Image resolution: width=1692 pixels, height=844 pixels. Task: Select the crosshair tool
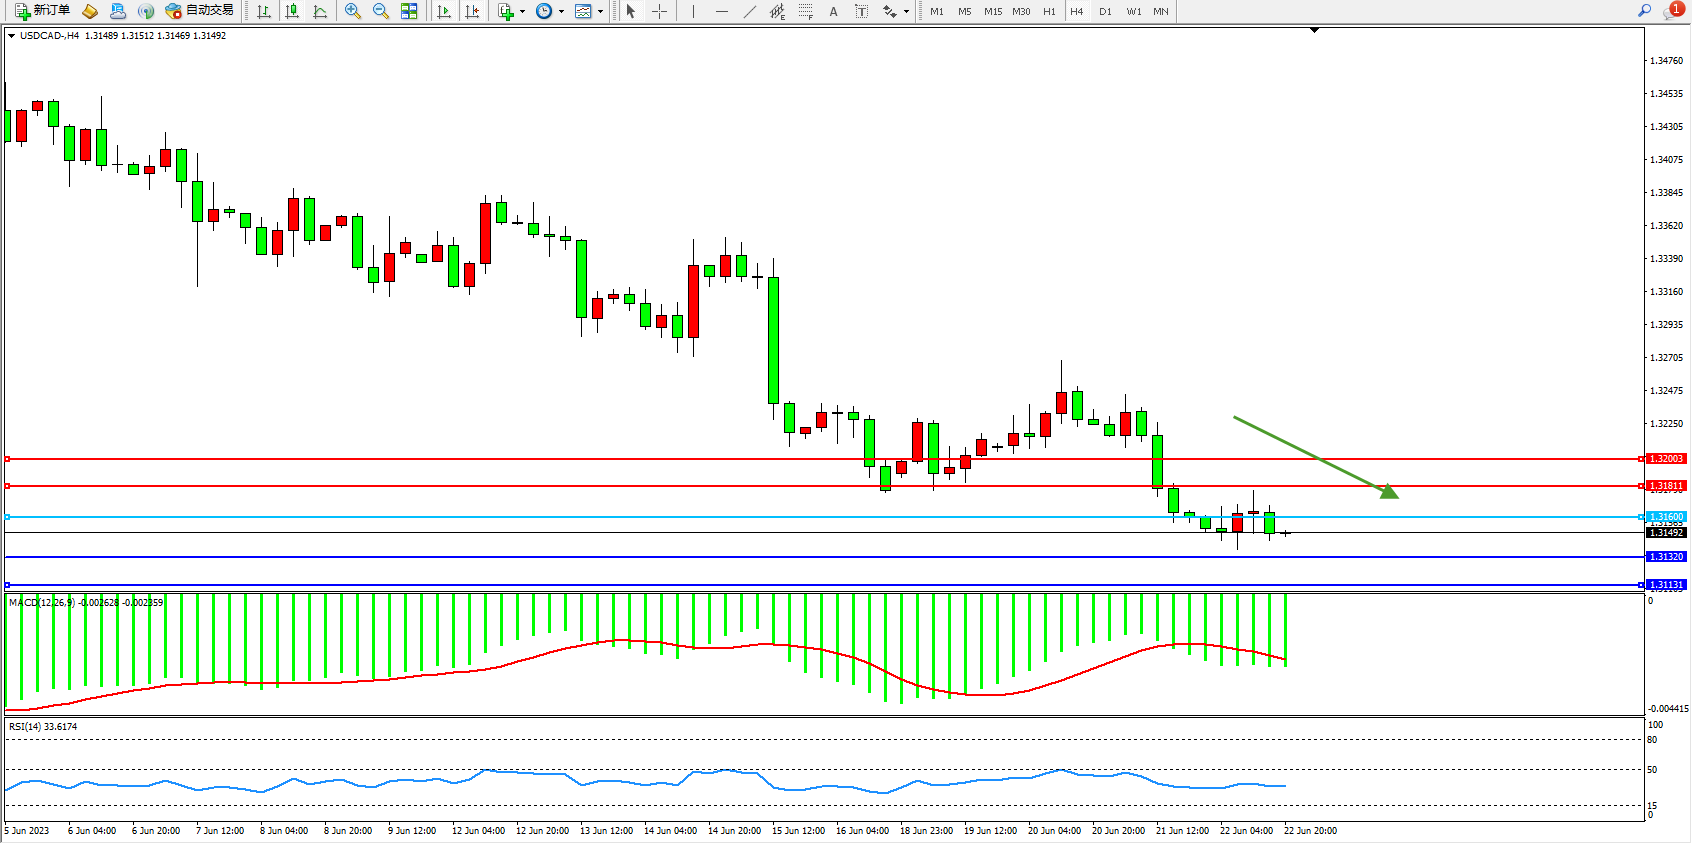click(660, 11)
